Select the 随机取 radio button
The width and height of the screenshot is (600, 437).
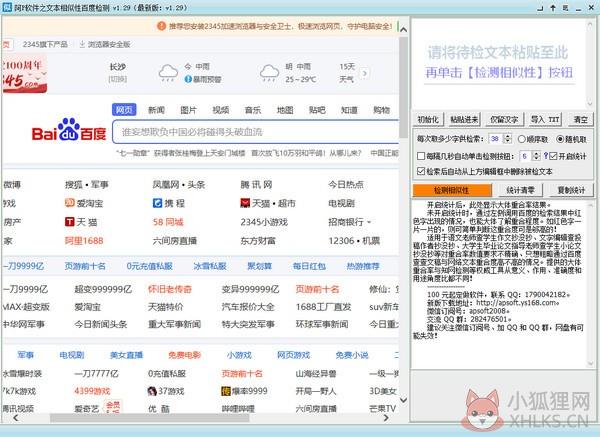tap(560, 139)
